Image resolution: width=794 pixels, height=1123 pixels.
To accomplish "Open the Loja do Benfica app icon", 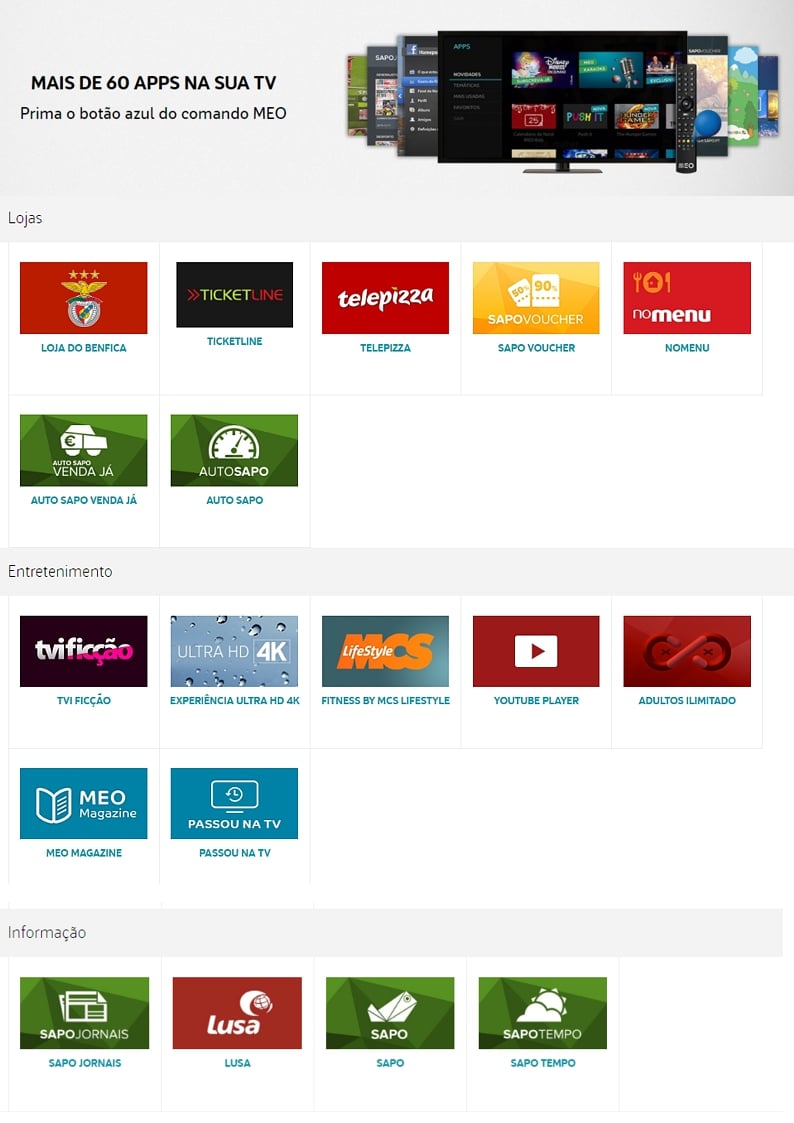I will point(83,298).
